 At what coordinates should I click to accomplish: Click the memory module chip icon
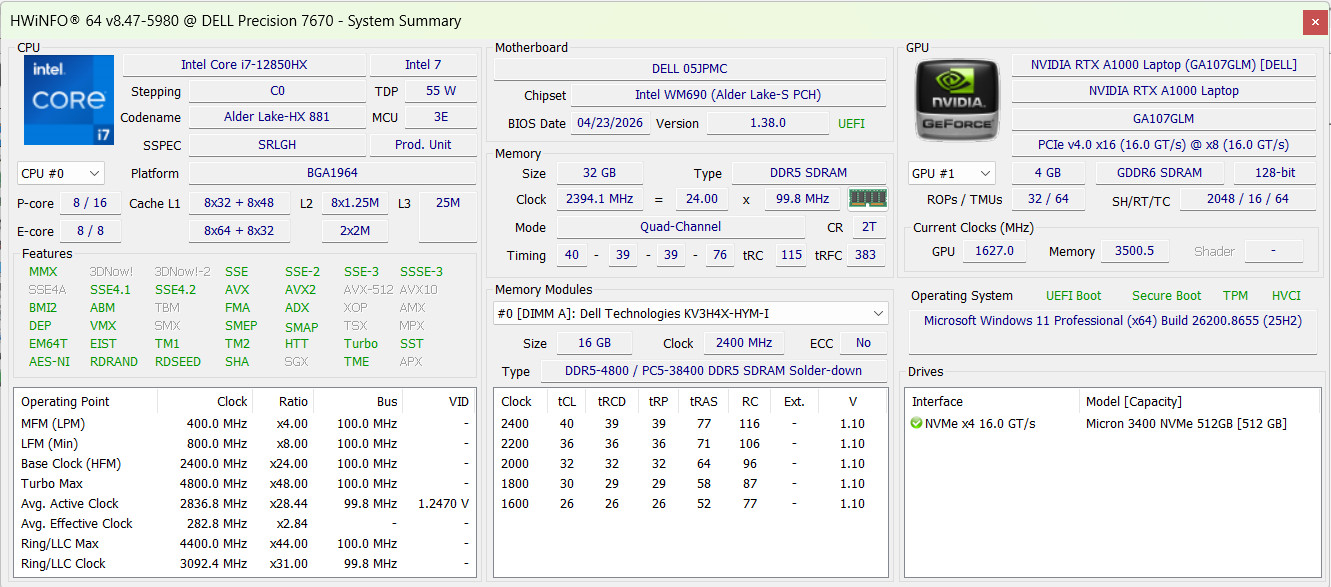(868, 198)
